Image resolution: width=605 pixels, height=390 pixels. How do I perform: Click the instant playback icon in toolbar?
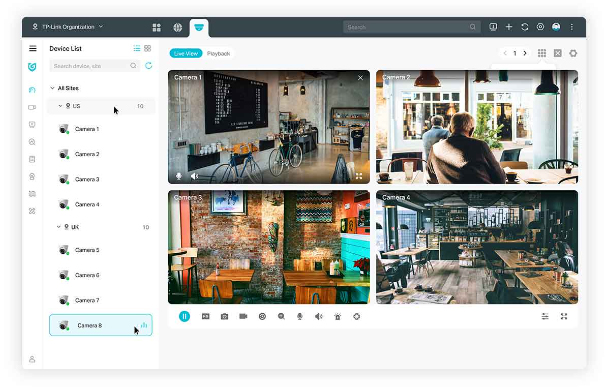point(206,316)
